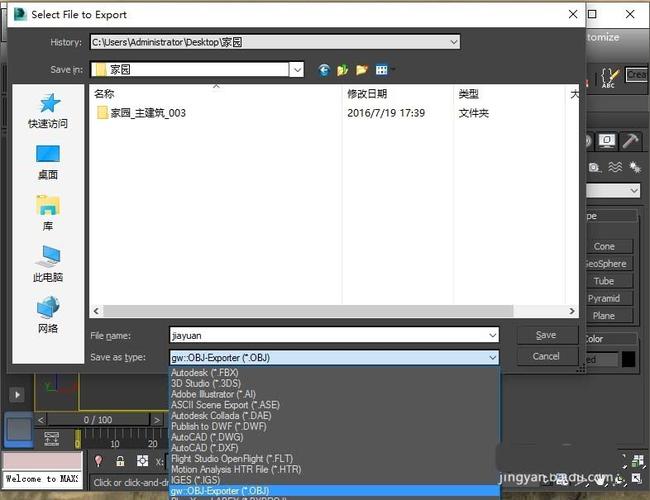The image size is (650, 500).
Task: Click the Save button
Action: (546, 335)
